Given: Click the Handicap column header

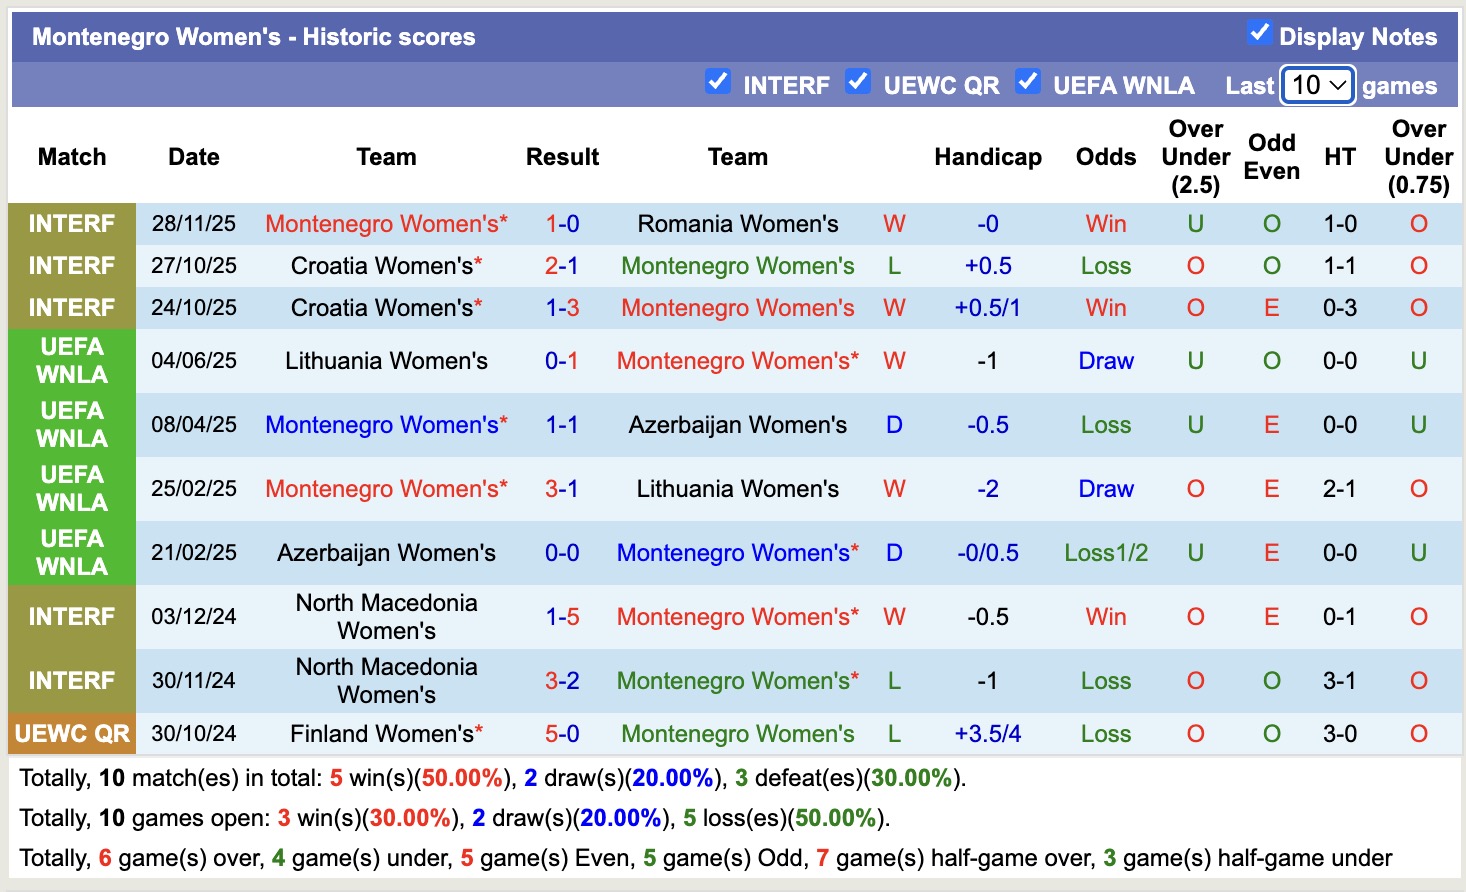Looking at the screenshot, I should [988, 156].
